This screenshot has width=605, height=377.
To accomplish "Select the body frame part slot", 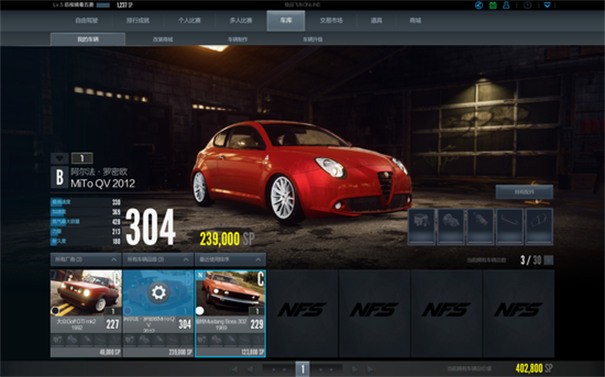I will coord(539,226).
